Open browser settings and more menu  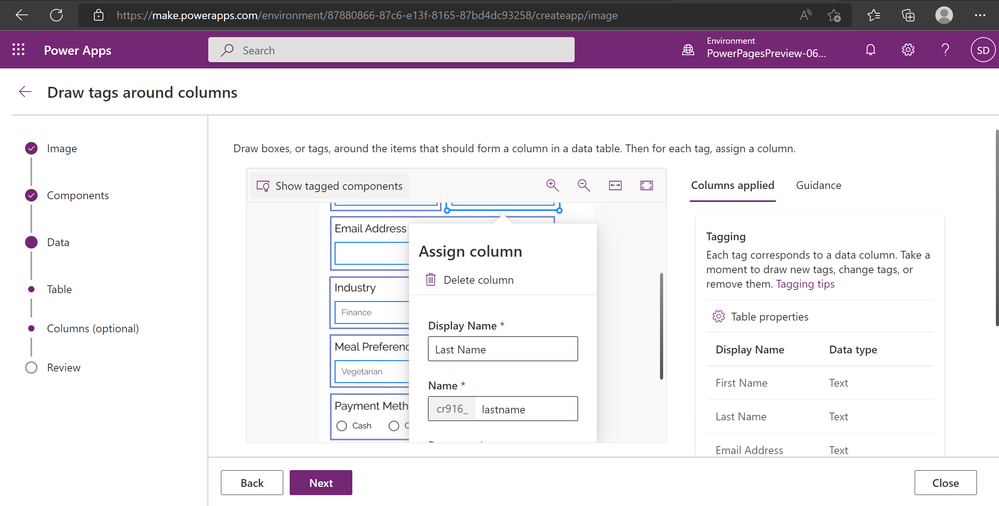pos(980,15)
